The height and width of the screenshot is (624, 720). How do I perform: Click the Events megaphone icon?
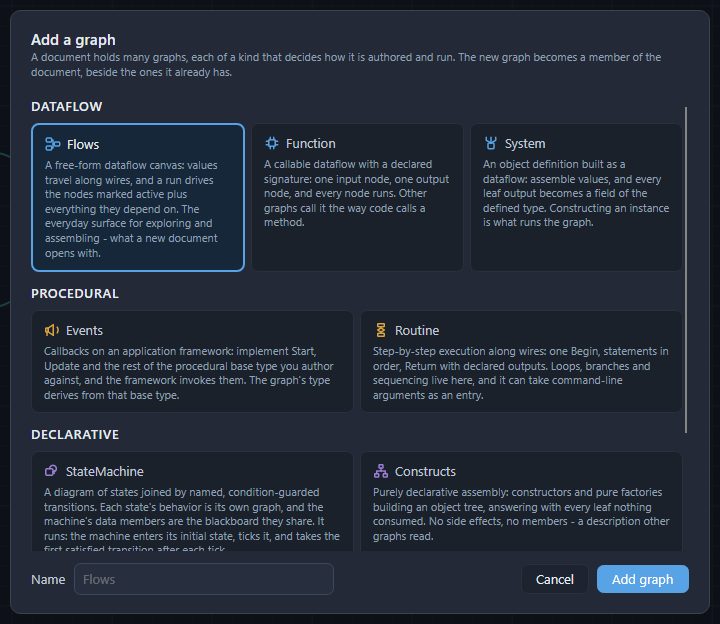(52, 330)
